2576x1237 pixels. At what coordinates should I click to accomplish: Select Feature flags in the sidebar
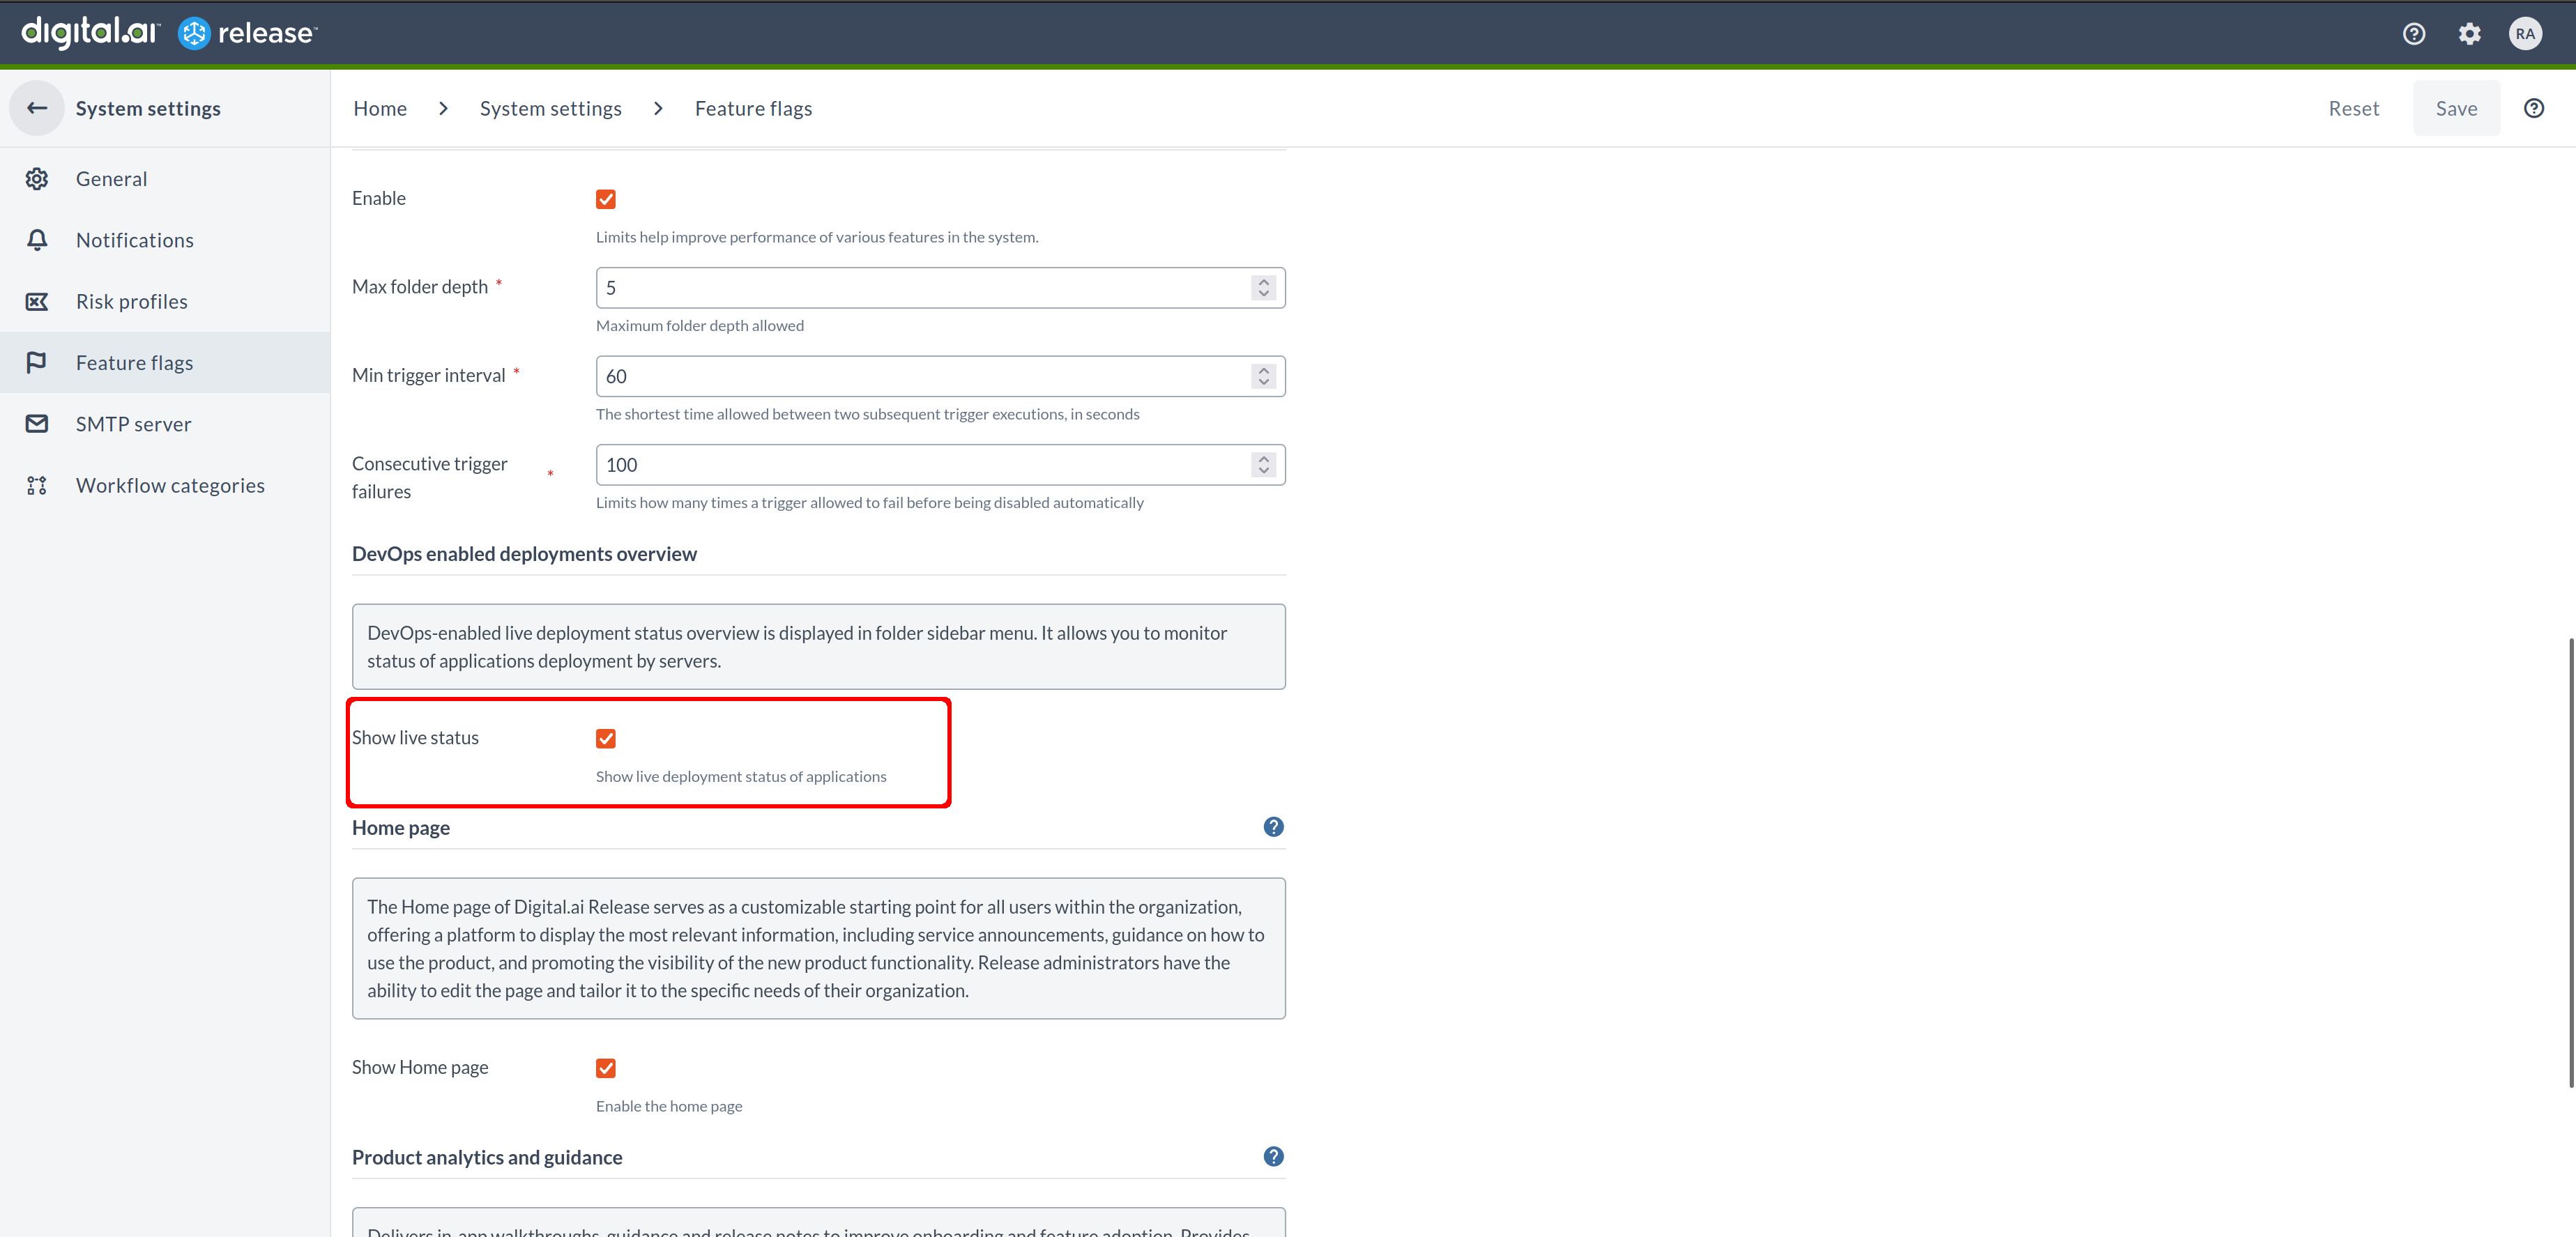(x=165, y=362)
